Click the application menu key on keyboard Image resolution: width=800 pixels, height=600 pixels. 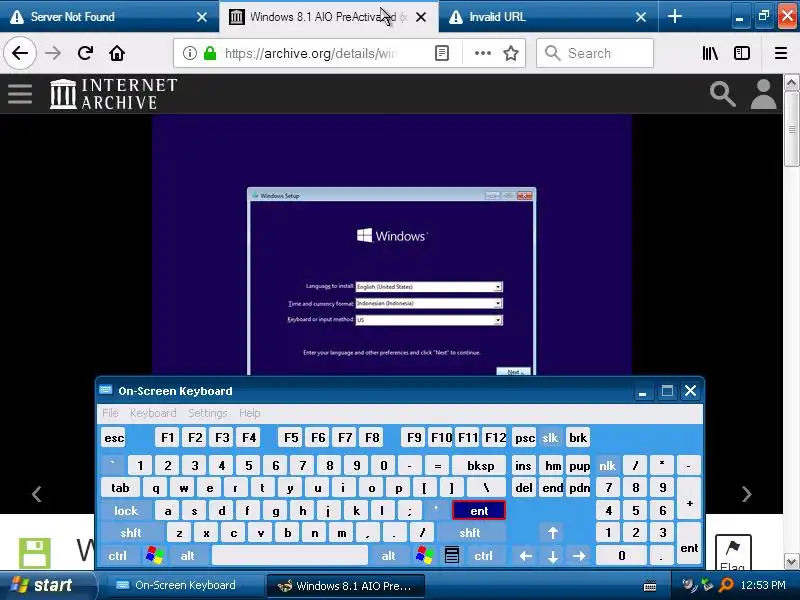tap(452, 555)
